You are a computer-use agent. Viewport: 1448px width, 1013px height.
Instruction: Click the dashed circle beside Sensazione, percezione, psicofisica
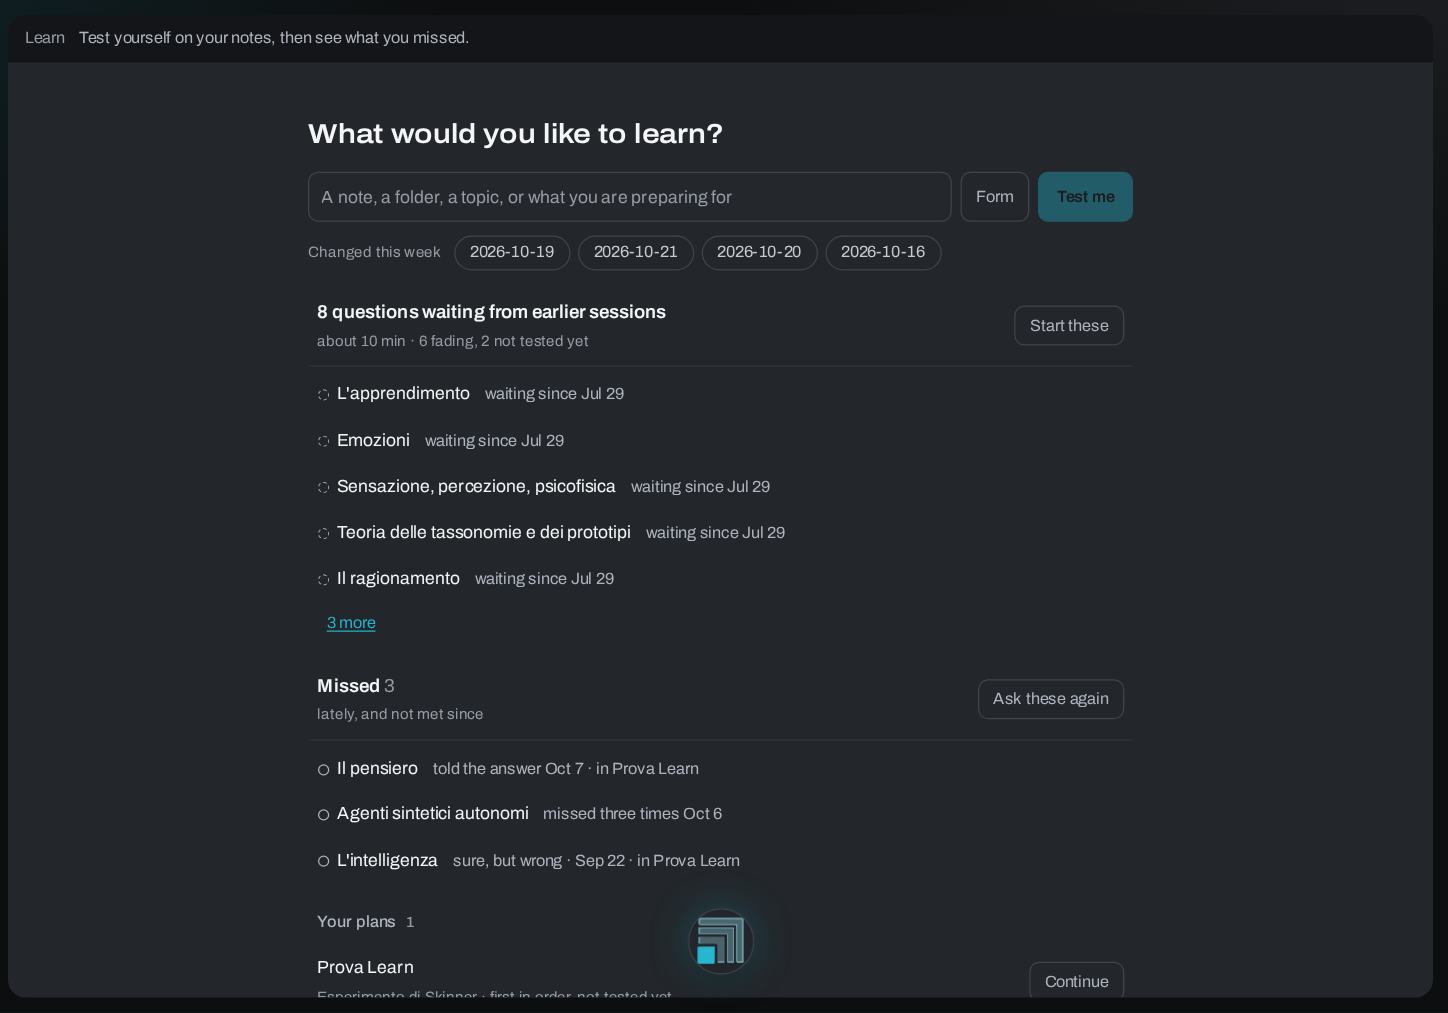pyautogui.click(x=323, y=487)
